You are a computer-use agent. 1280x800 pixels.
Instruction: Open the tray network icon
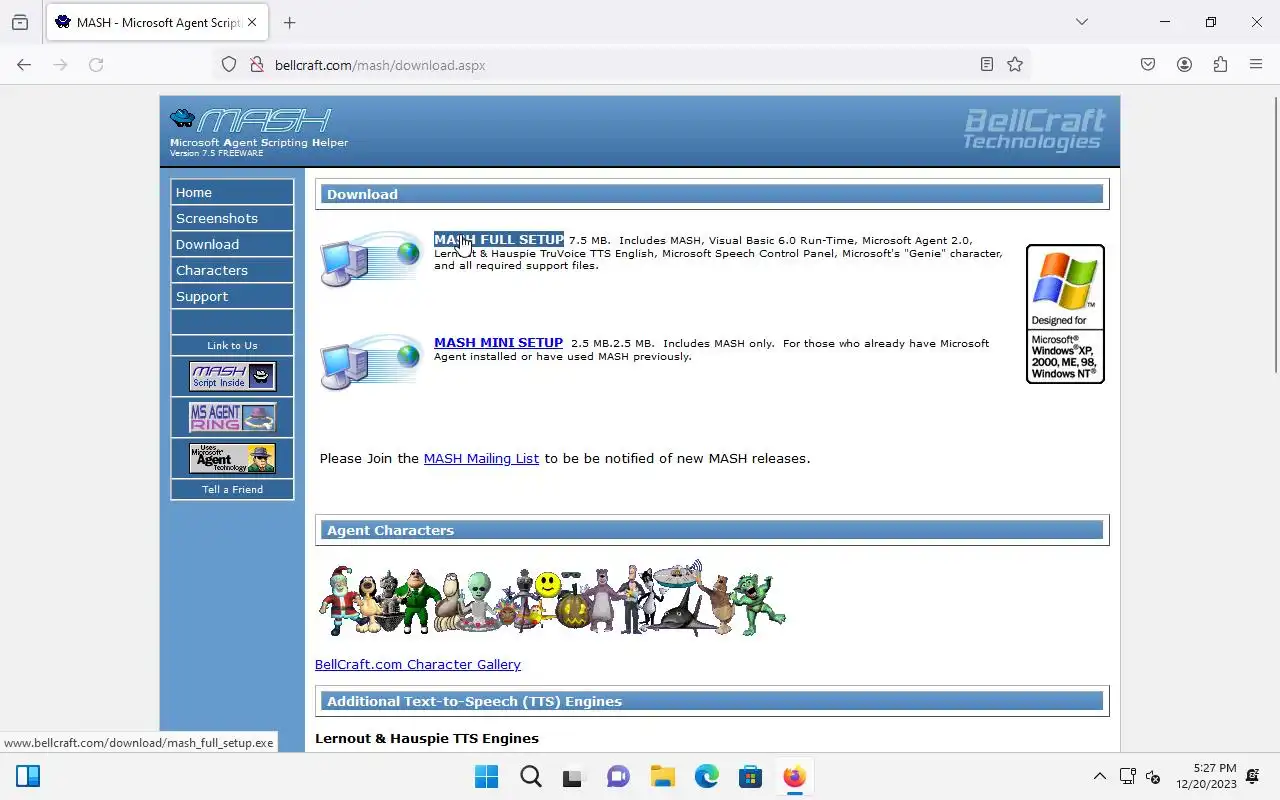(x=1127, y=777)
